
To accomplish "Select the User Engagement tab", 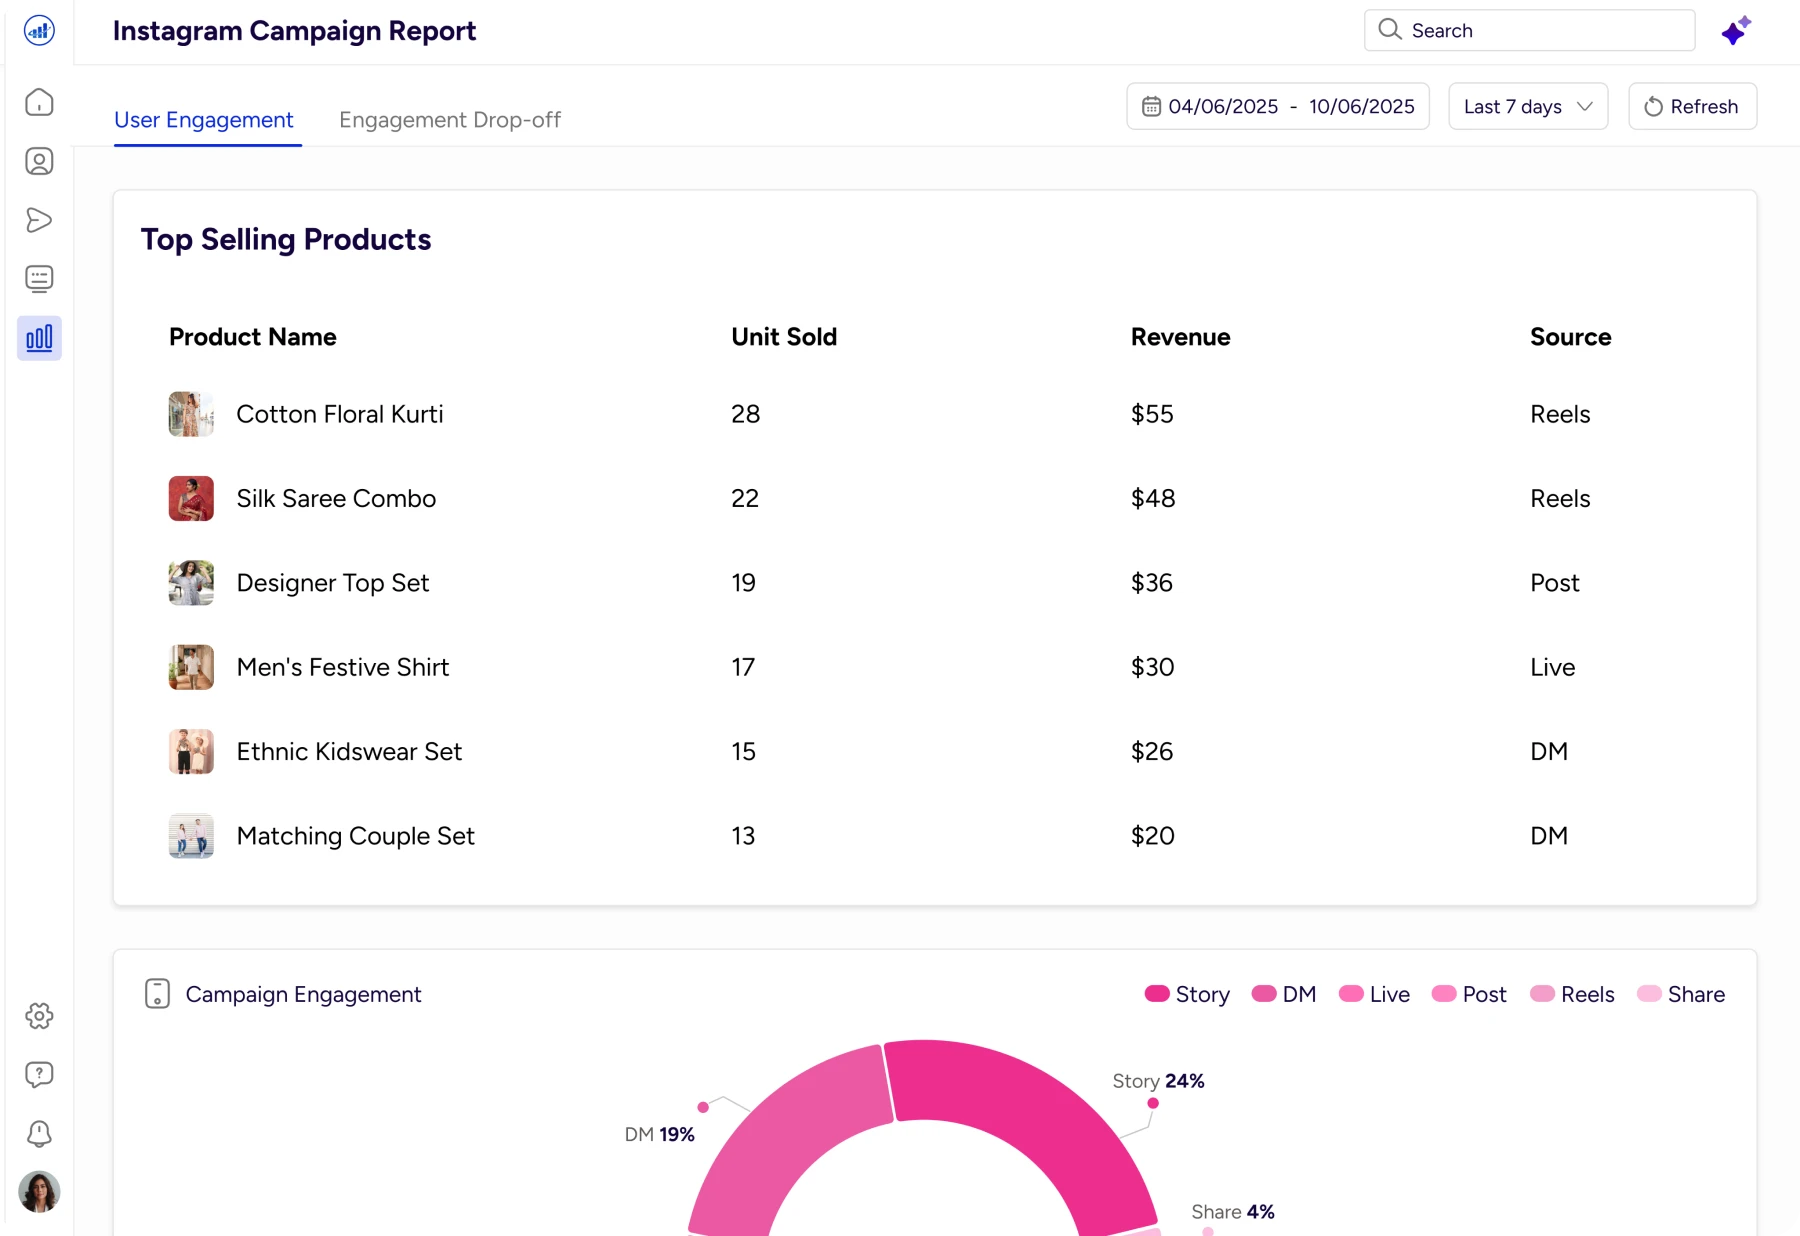I will 204,120.
